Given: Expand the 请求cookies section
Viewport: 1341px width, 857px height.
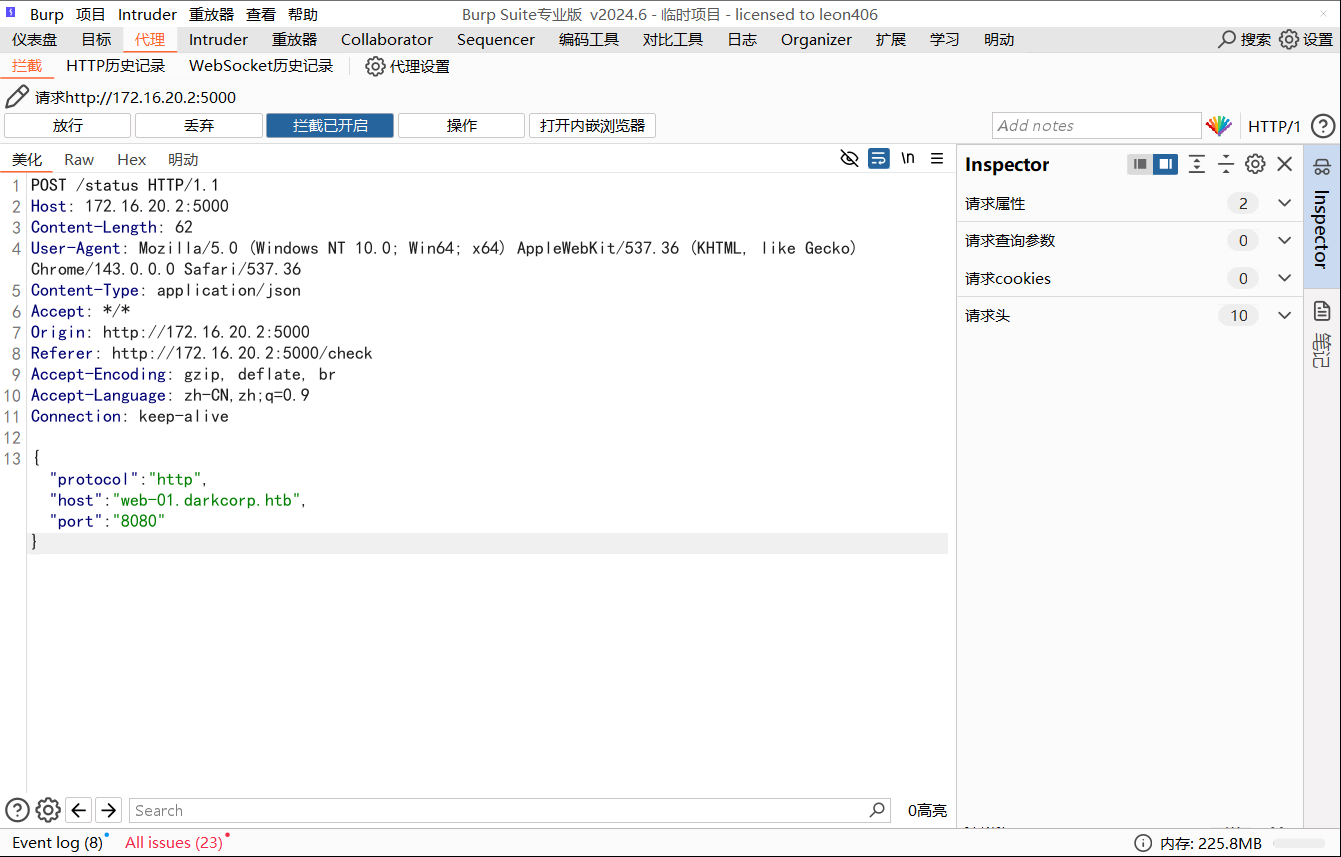Looking at the screenshot, I should (x=1285, y=278).
